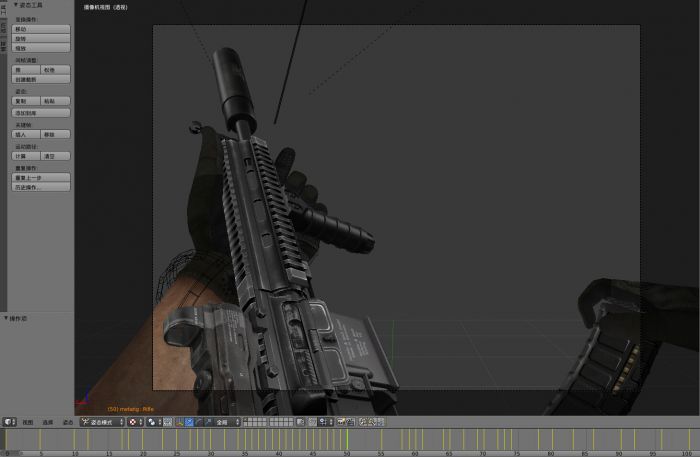Toggle the manipulate pivot-only icon beside pivot dropdown

167,422
